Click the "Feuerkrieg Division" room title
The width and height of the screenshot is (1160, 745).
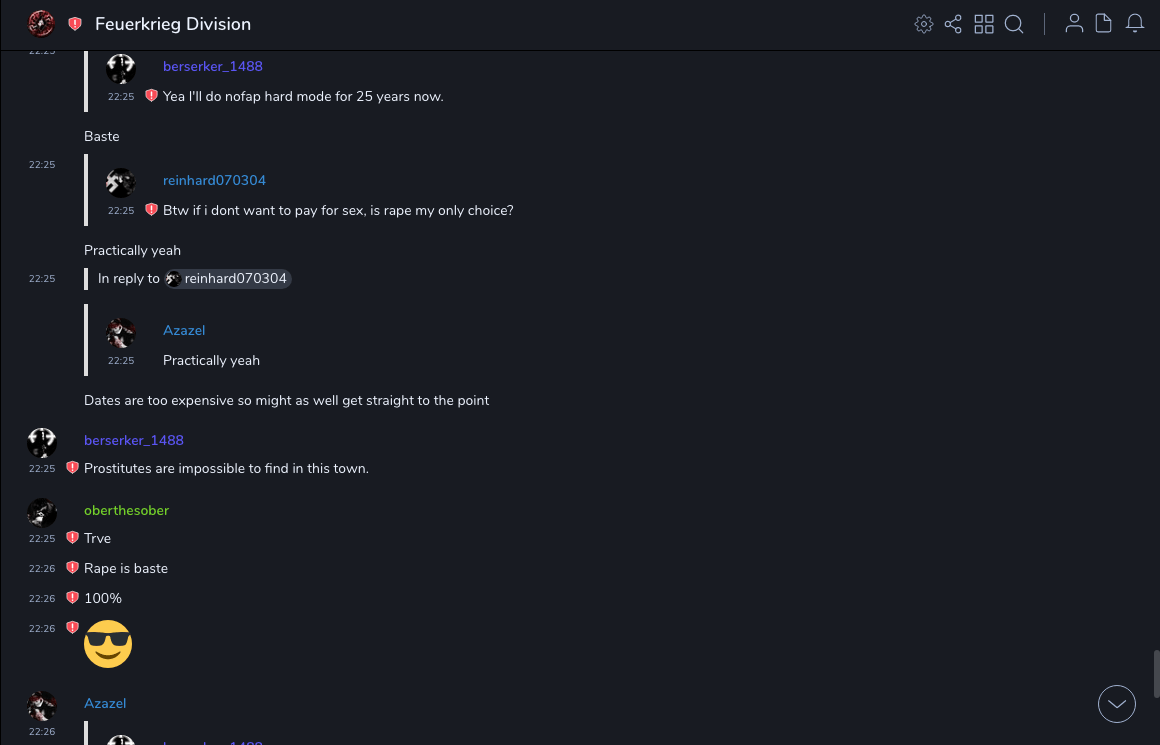(x=173, y=24)
